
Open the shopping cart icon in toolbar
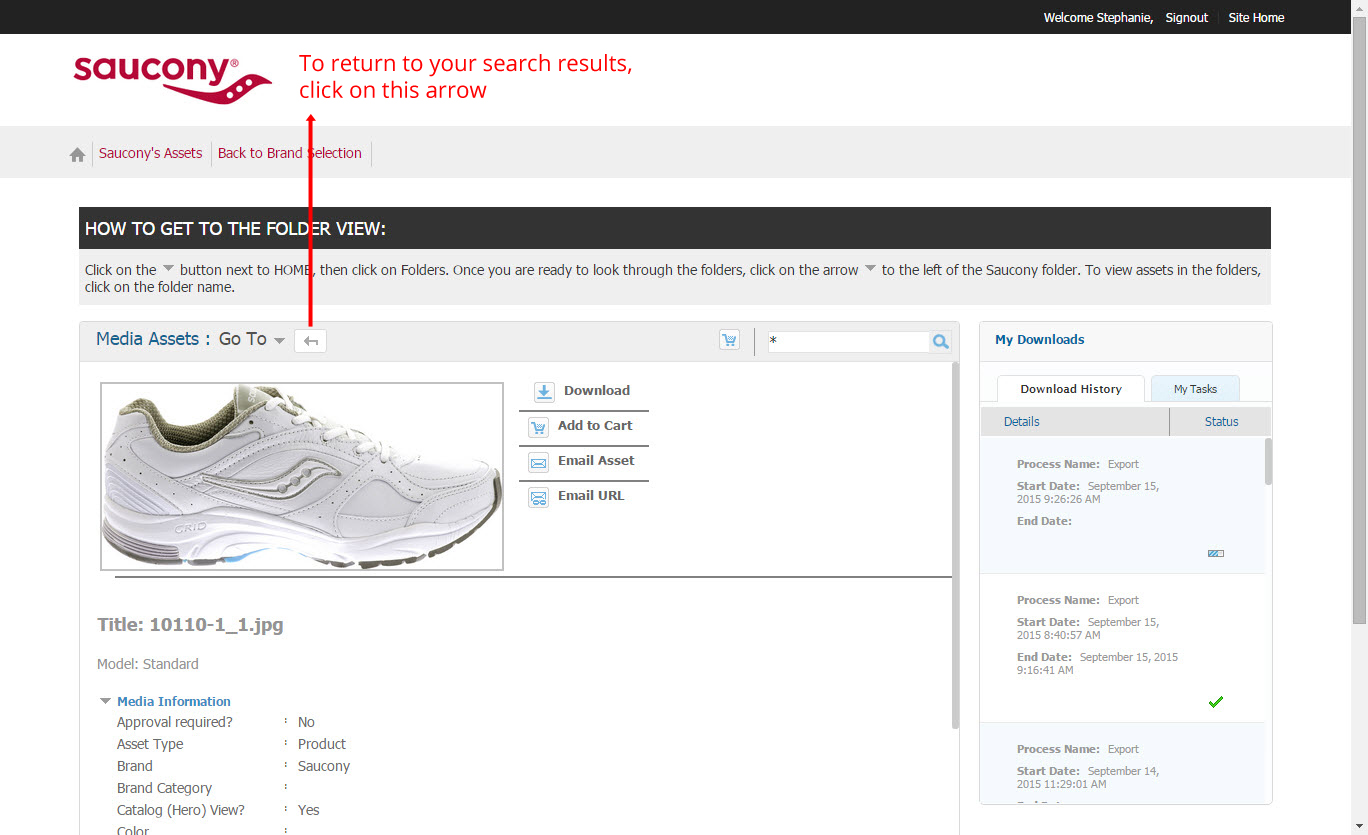(x=730, y=340)
